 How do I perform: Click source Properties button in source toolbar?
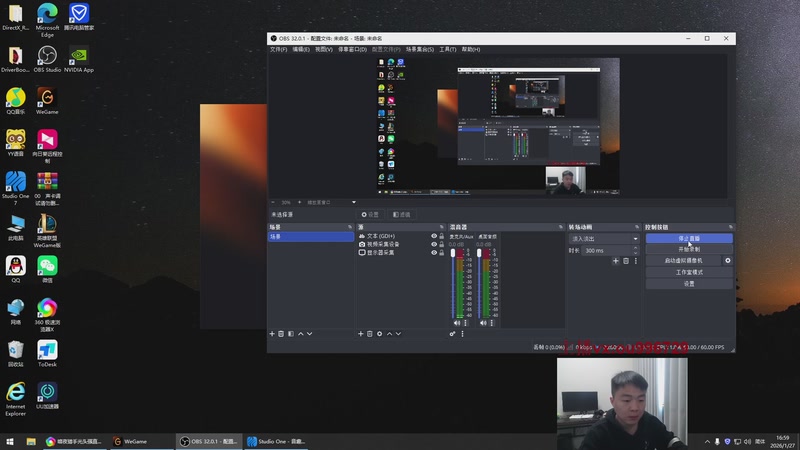(370, 215)
